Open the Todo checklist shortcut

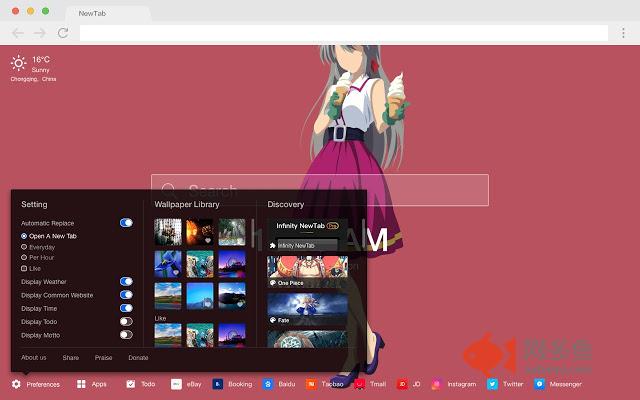131,384
